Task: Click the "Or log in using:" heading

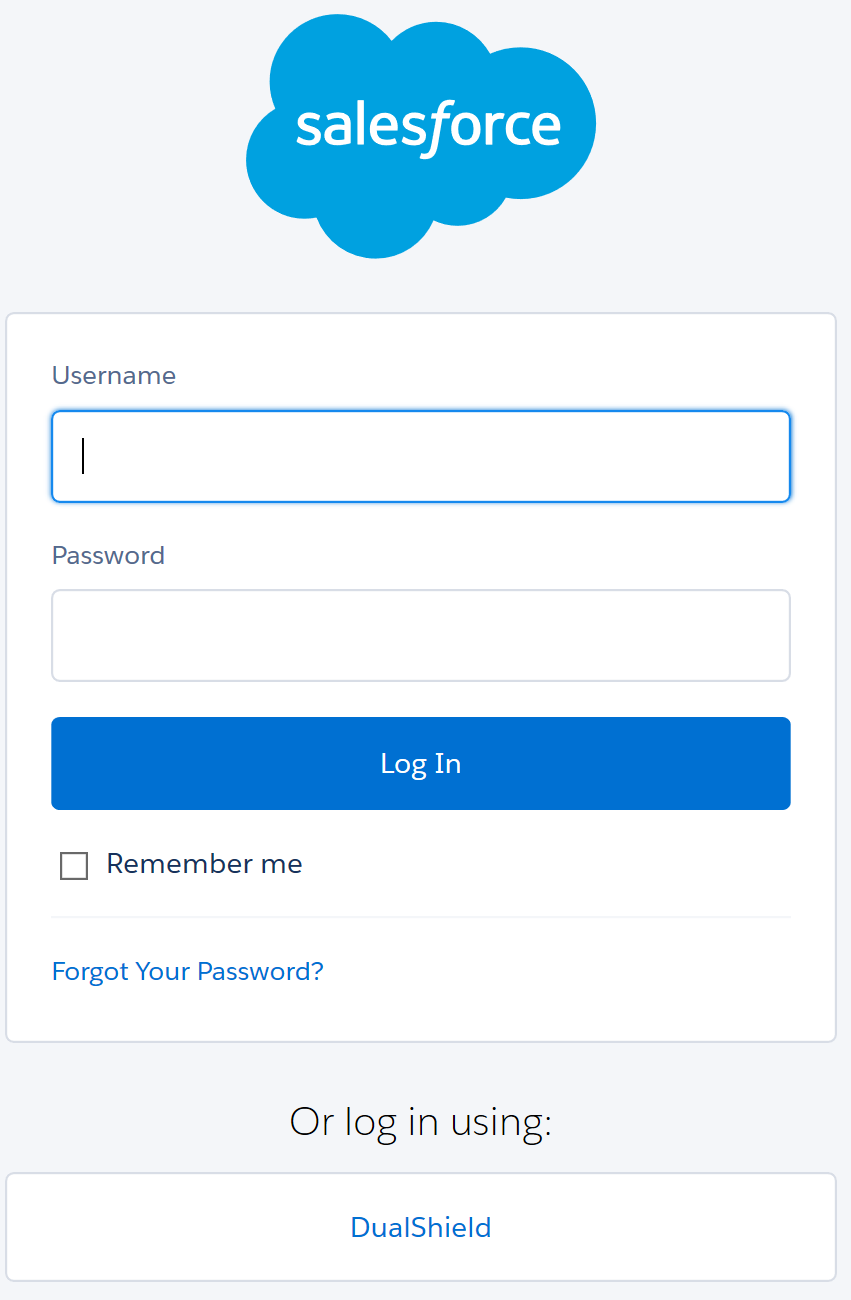Action: [420, 1121]
